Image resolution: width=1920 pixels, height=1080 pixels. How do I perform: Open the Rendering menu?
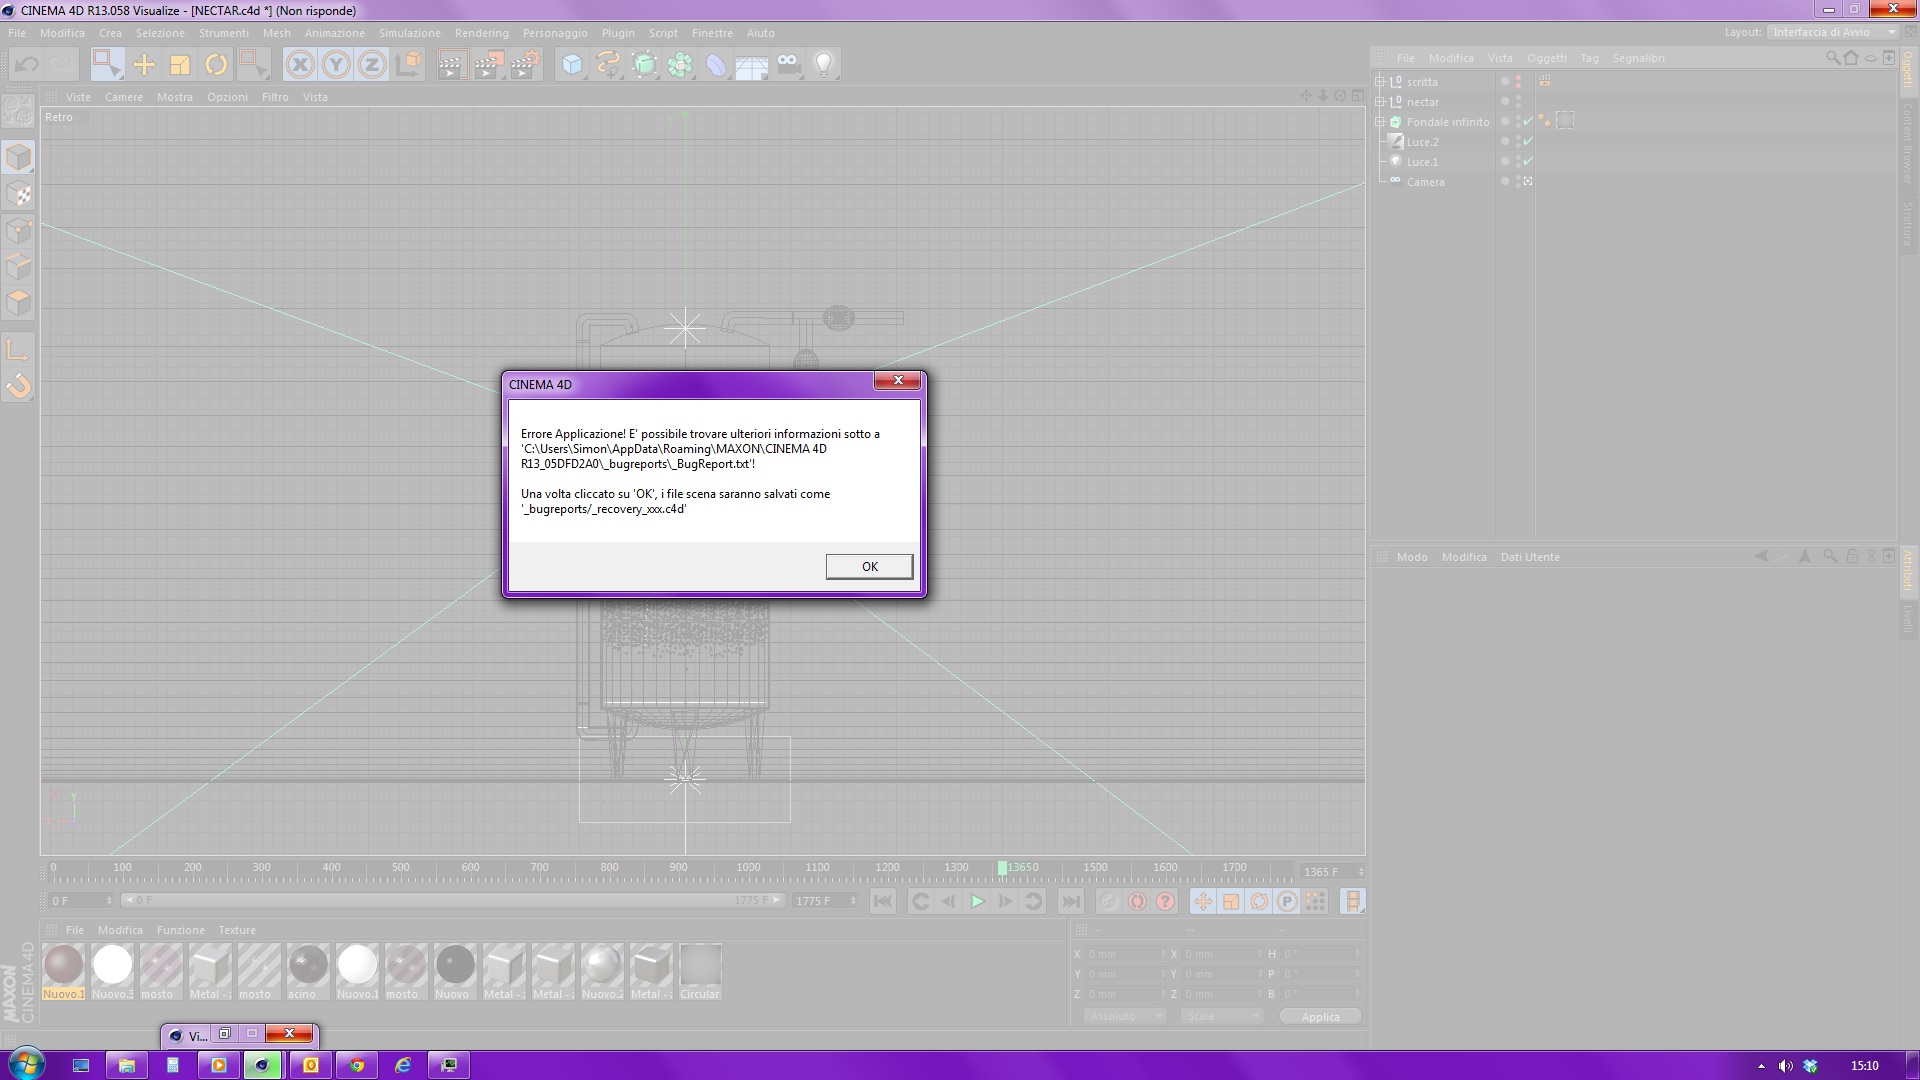pyautogui.click(x=481, y=33)
